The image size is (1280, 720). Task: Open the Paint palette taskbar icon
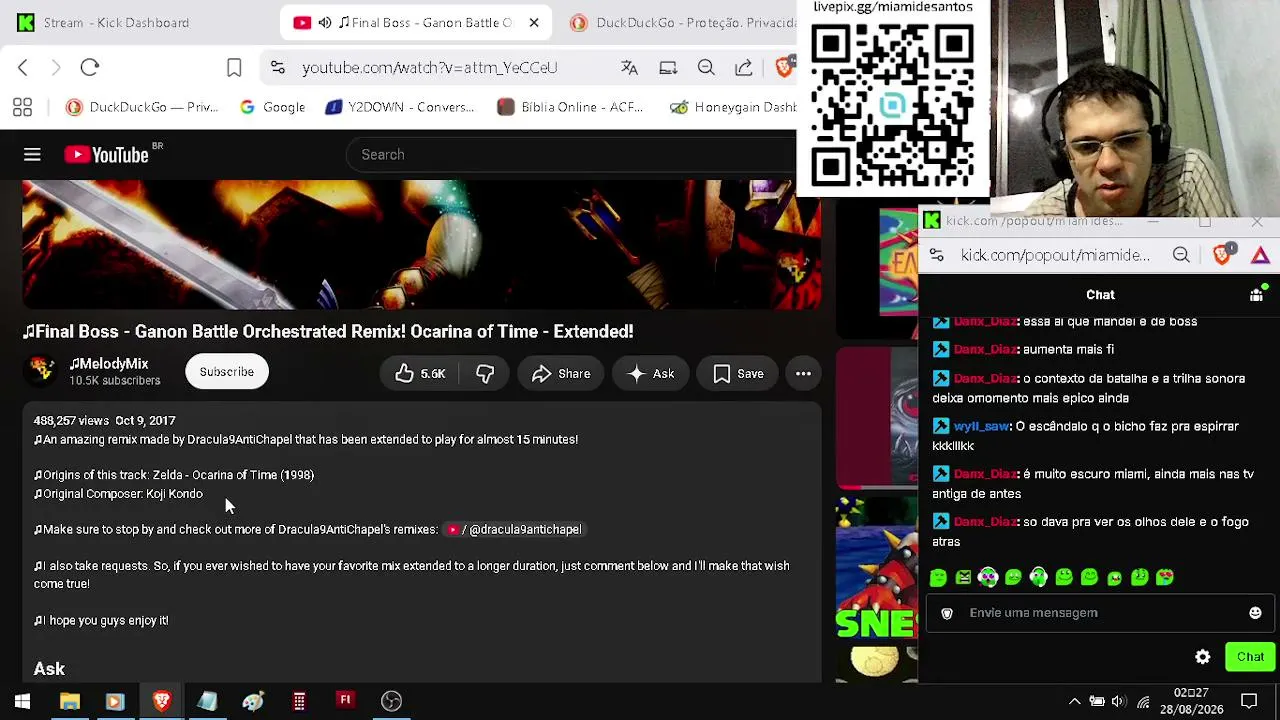(x=253, y=701)
